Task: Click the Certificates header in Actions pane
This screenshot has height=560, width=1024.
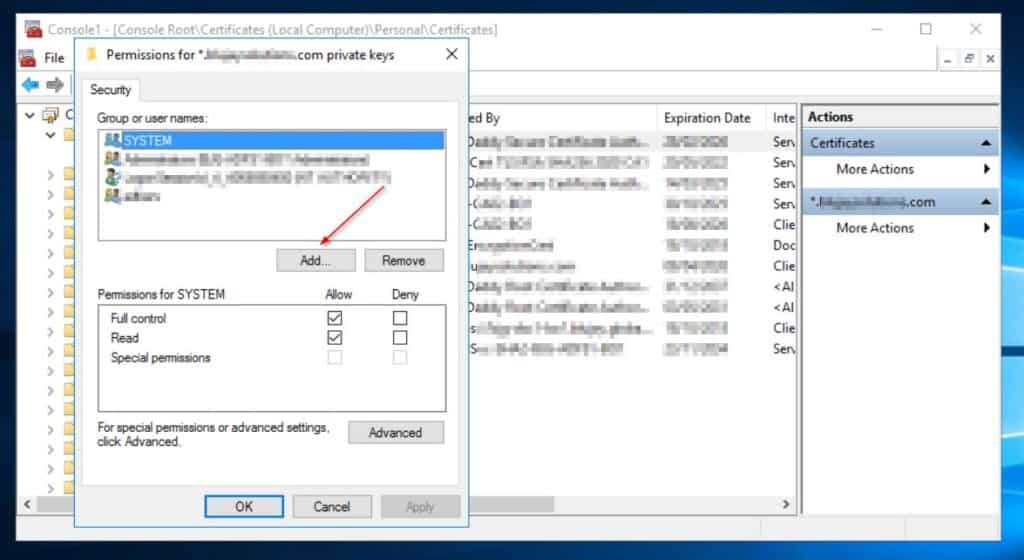Action: pos(900,143)
